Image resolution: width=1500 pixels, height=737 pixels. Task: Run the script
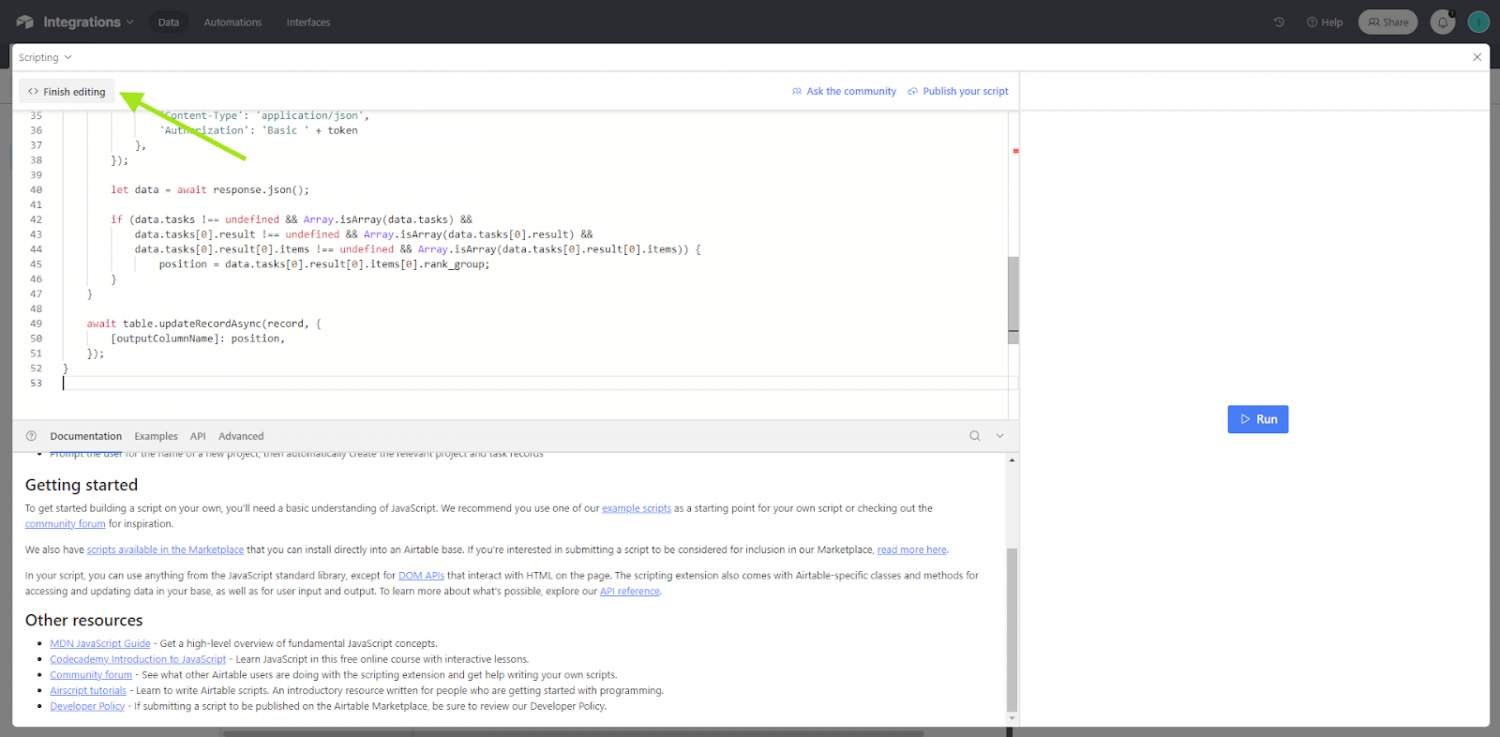click(x=1257, y=419)
